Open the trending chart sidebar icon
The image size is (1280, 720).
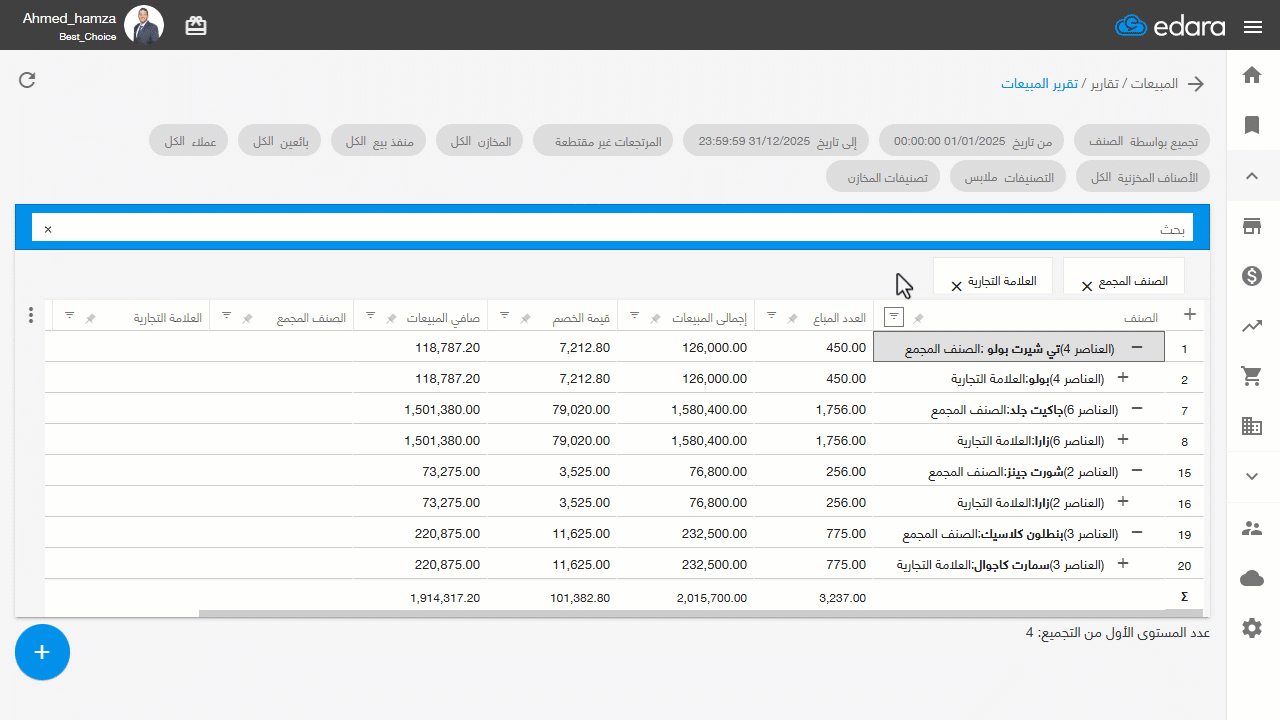pos(1252,325)
